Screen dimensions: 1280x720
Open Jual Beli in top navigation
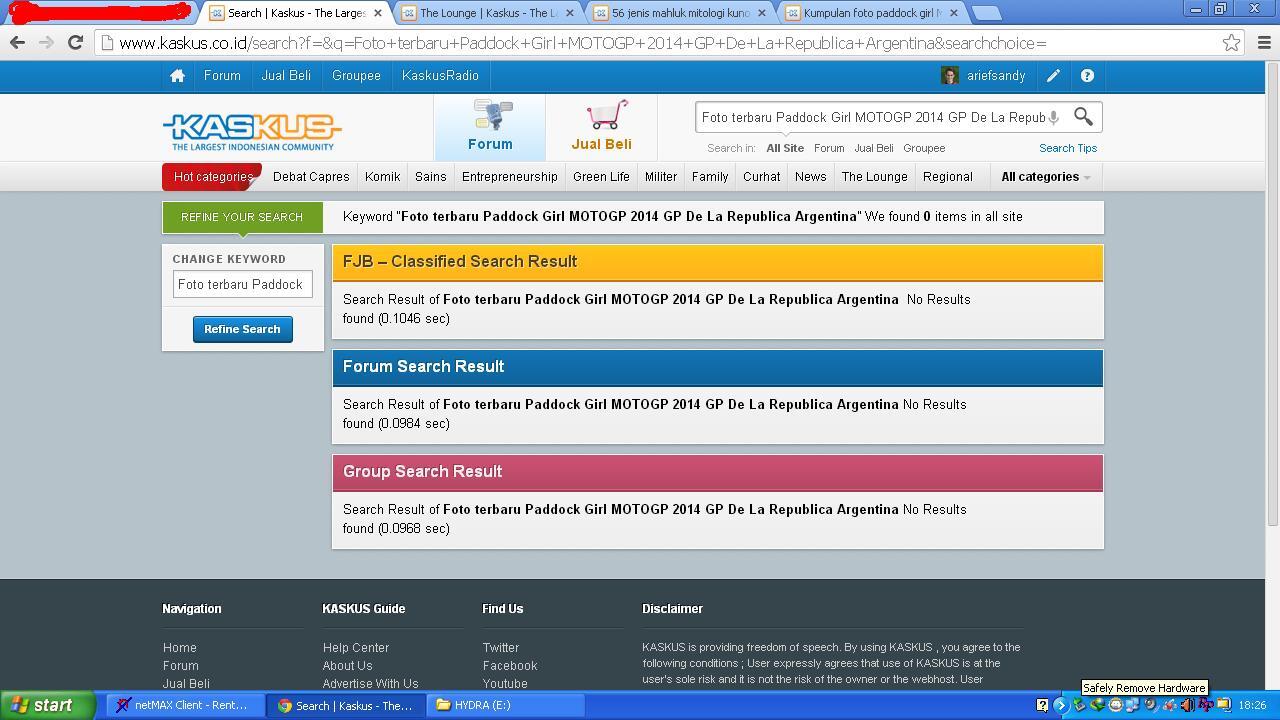tap(286, 76)
